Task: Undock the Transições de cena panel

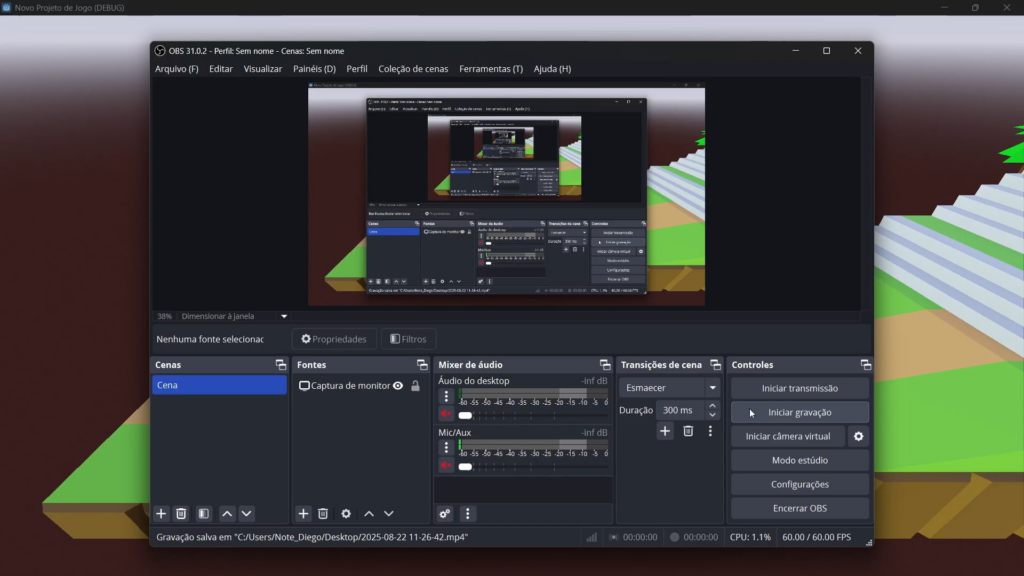Action: 716,364
